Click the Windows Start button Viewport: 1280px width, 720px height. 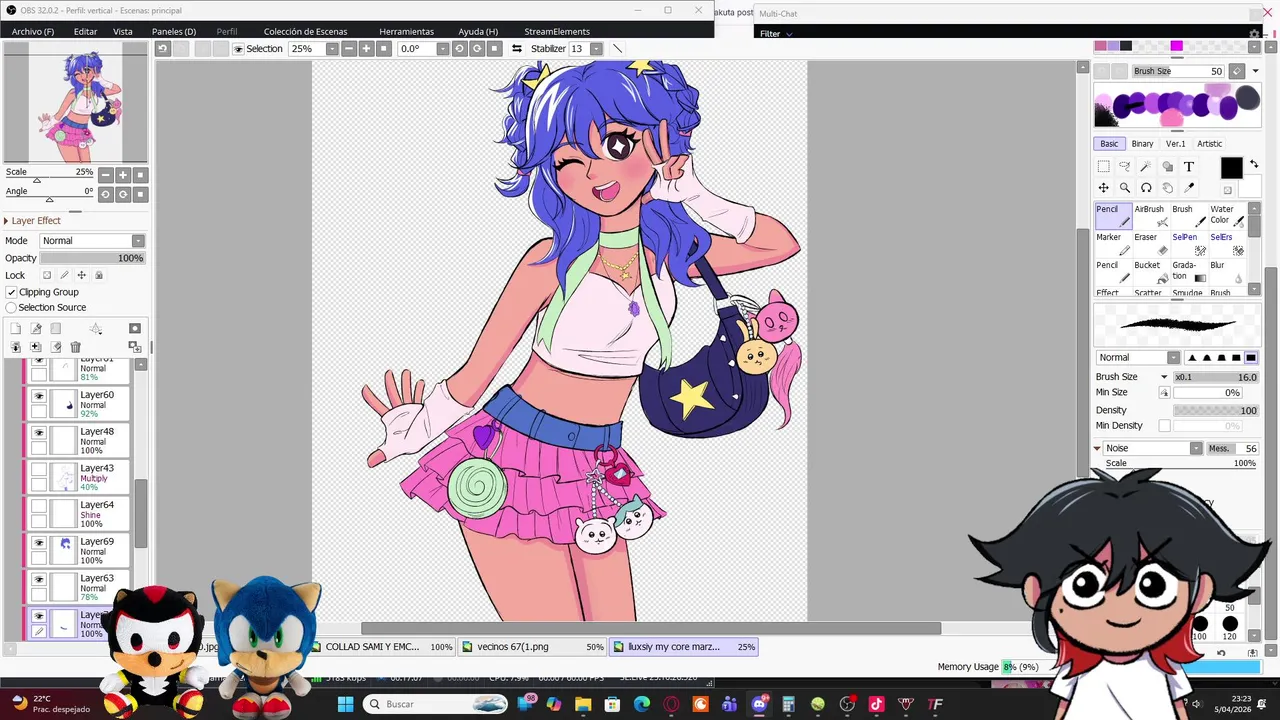point(345,704)
